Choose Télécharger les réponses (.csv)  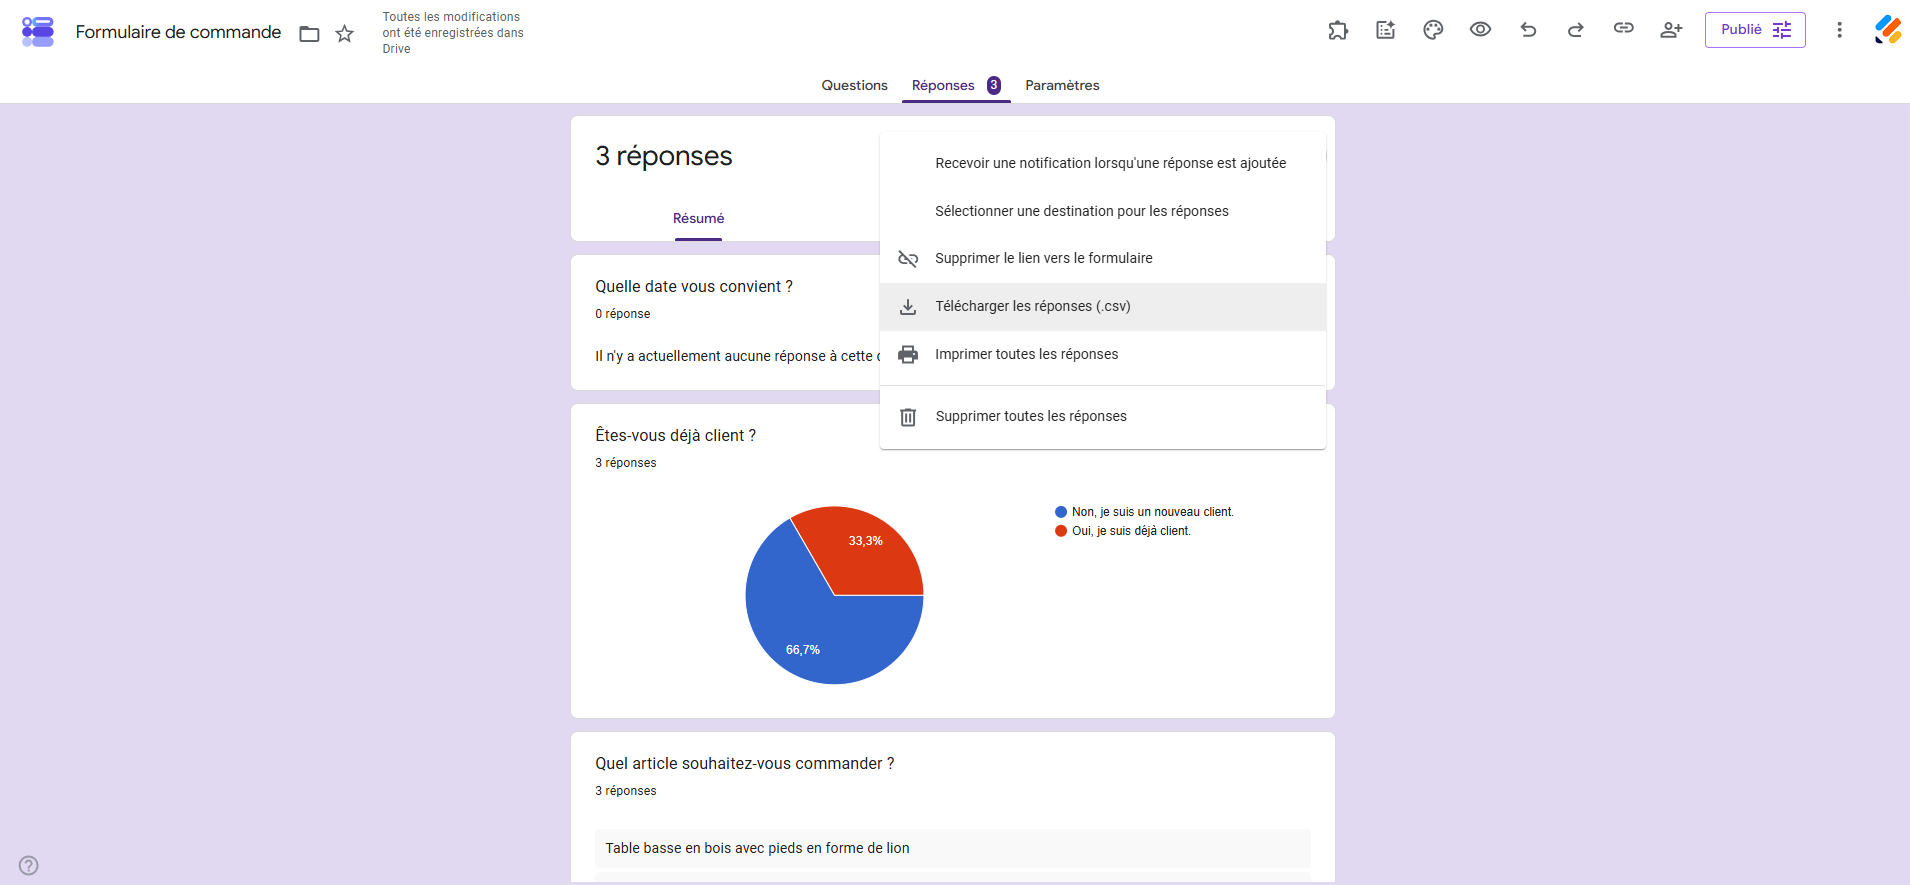1103,306
